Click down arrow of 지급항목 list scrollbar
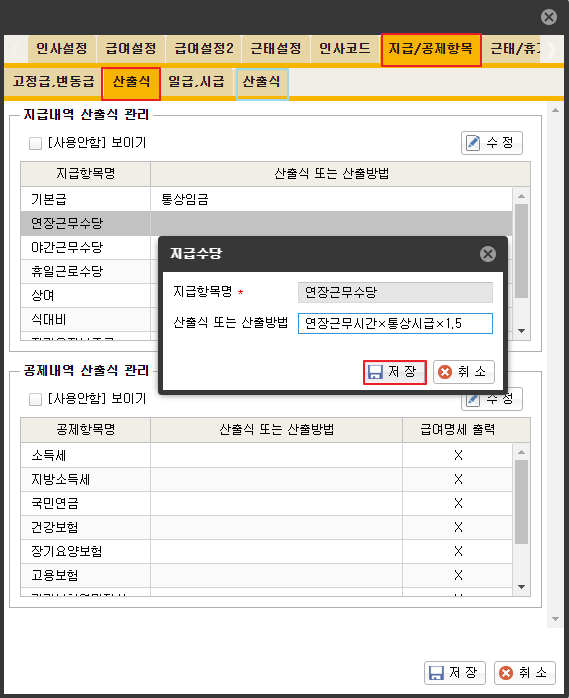Image resolution: width=569 pixels, height=698 pixels. point(521,331)
